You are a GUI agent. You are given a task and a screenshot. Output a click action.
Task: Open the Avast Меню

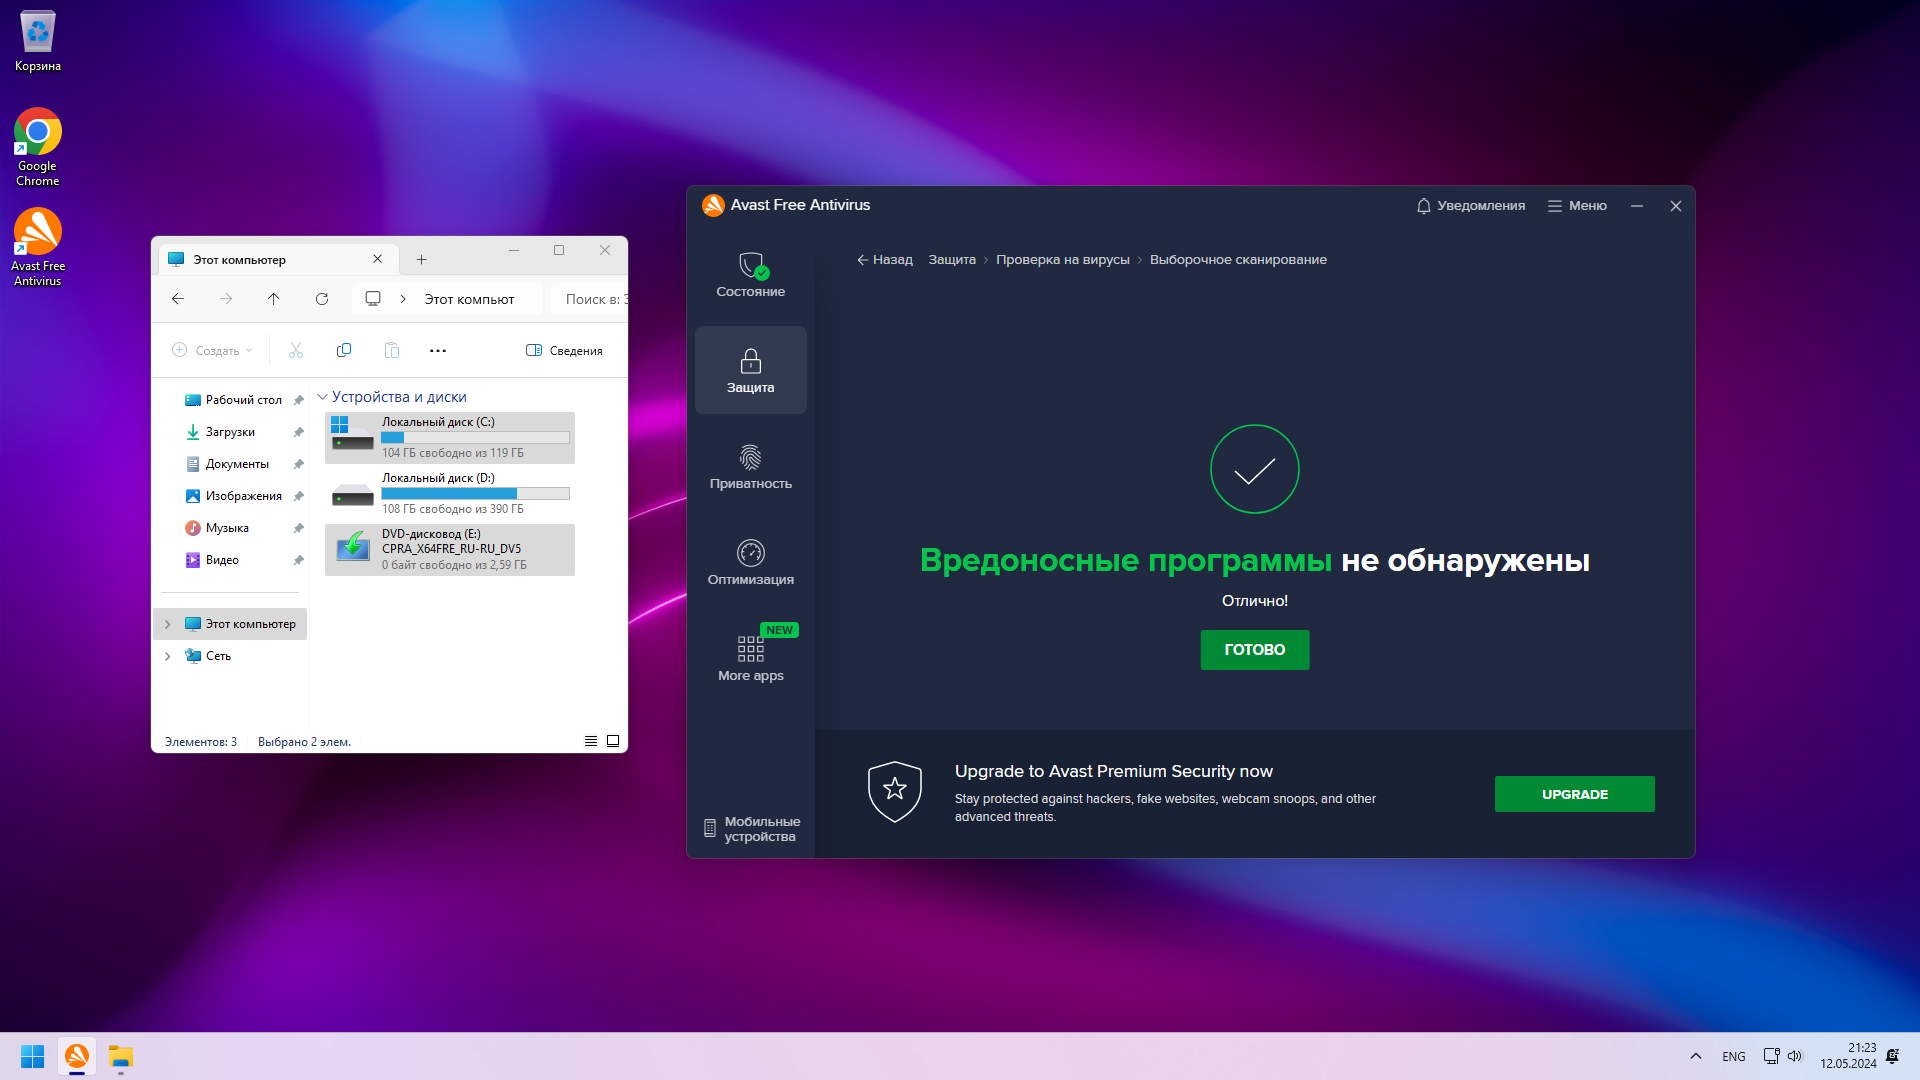coord(1577,206)
